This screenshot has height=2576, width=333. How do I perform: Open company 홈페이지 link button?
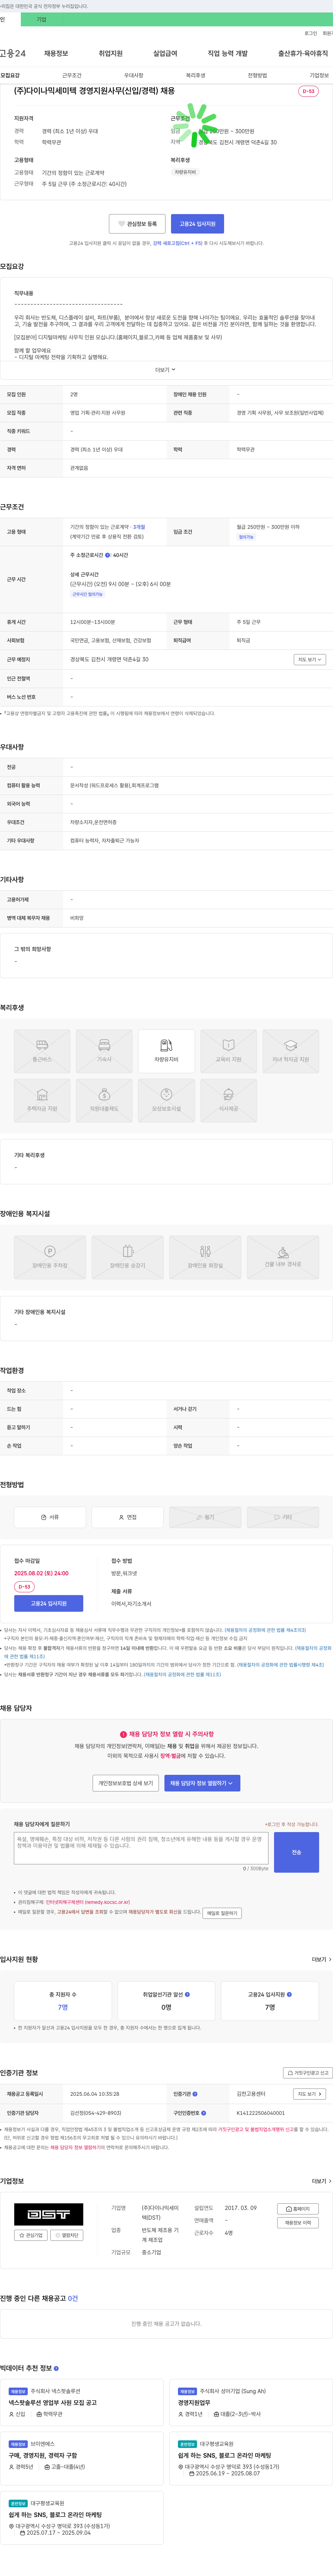click(x=298, y=2209)
